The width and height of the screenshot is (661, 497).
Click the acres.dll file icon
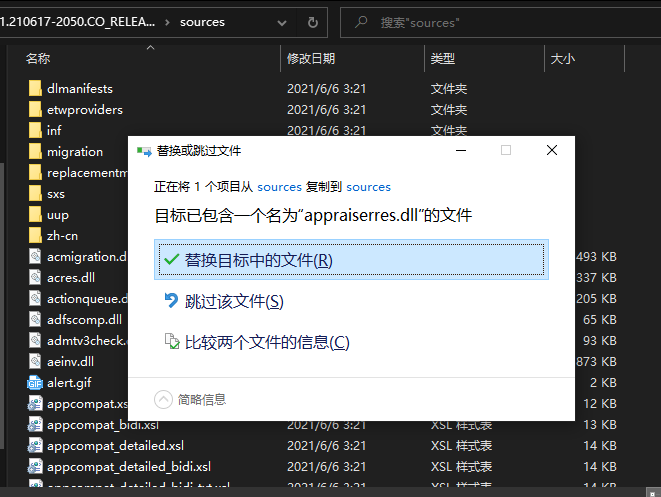[x=35, y=278]
